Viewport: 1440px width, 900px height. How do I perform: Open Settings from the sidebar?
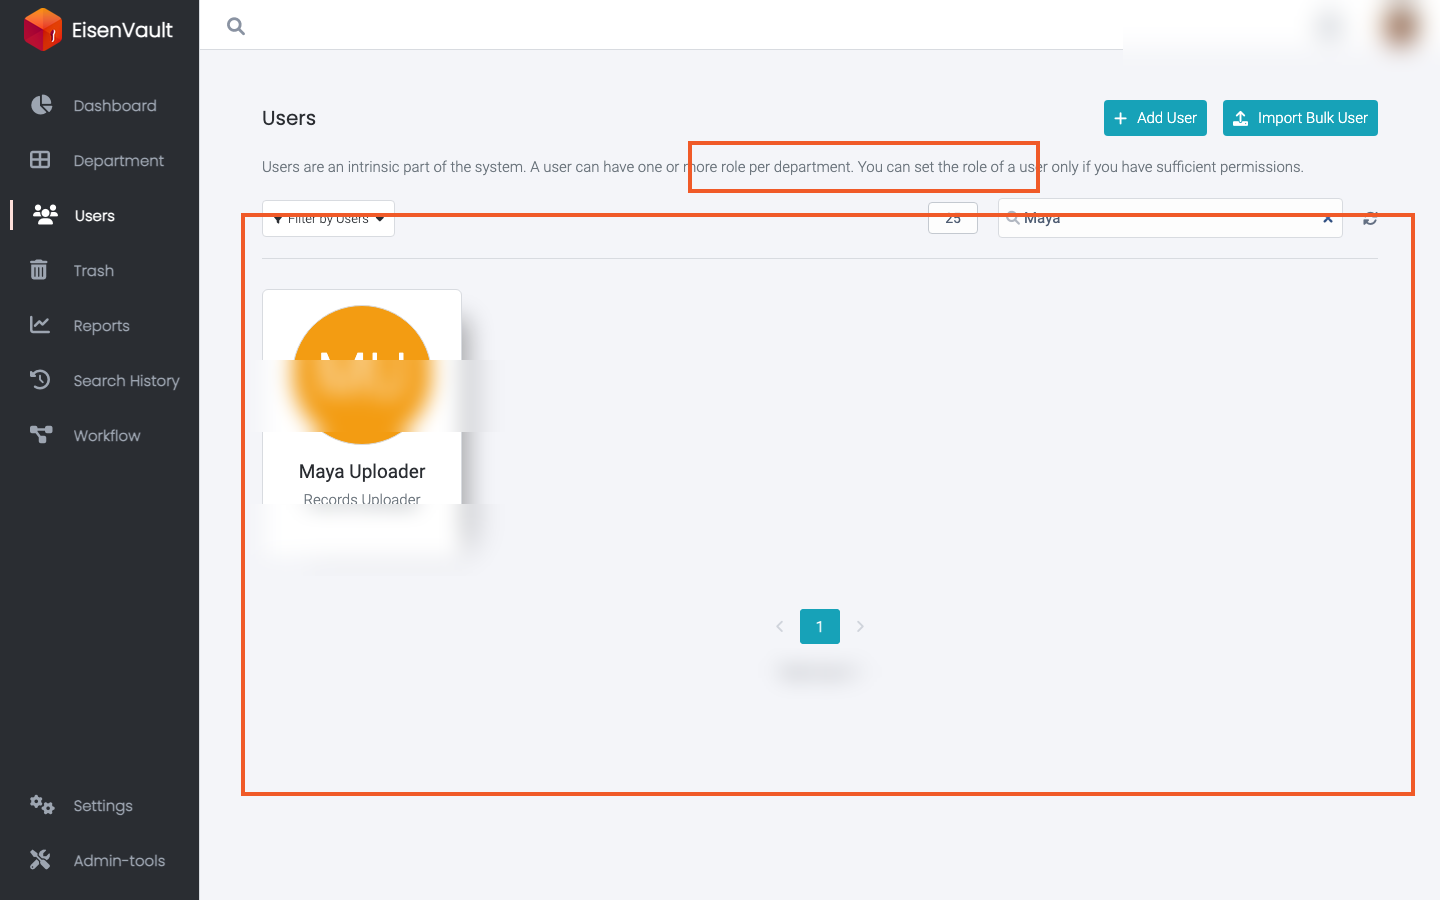click(103, 806)
